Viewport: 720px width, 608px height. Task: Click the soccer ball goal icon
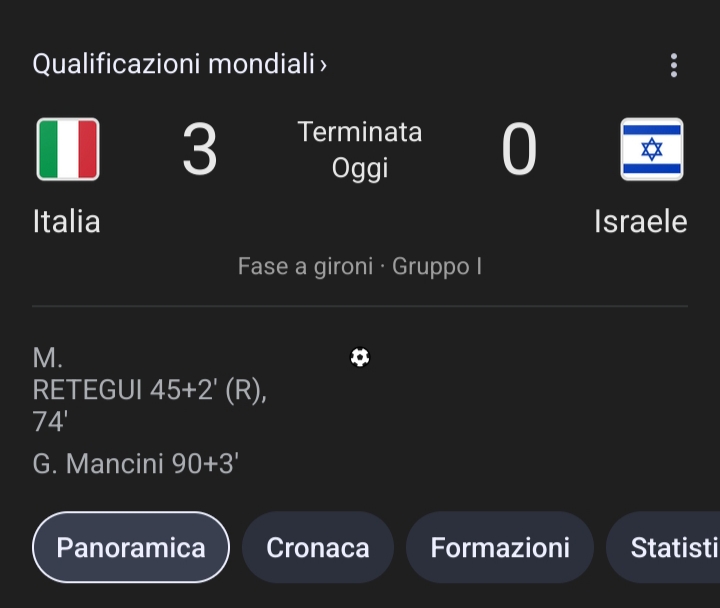[360, 357]
